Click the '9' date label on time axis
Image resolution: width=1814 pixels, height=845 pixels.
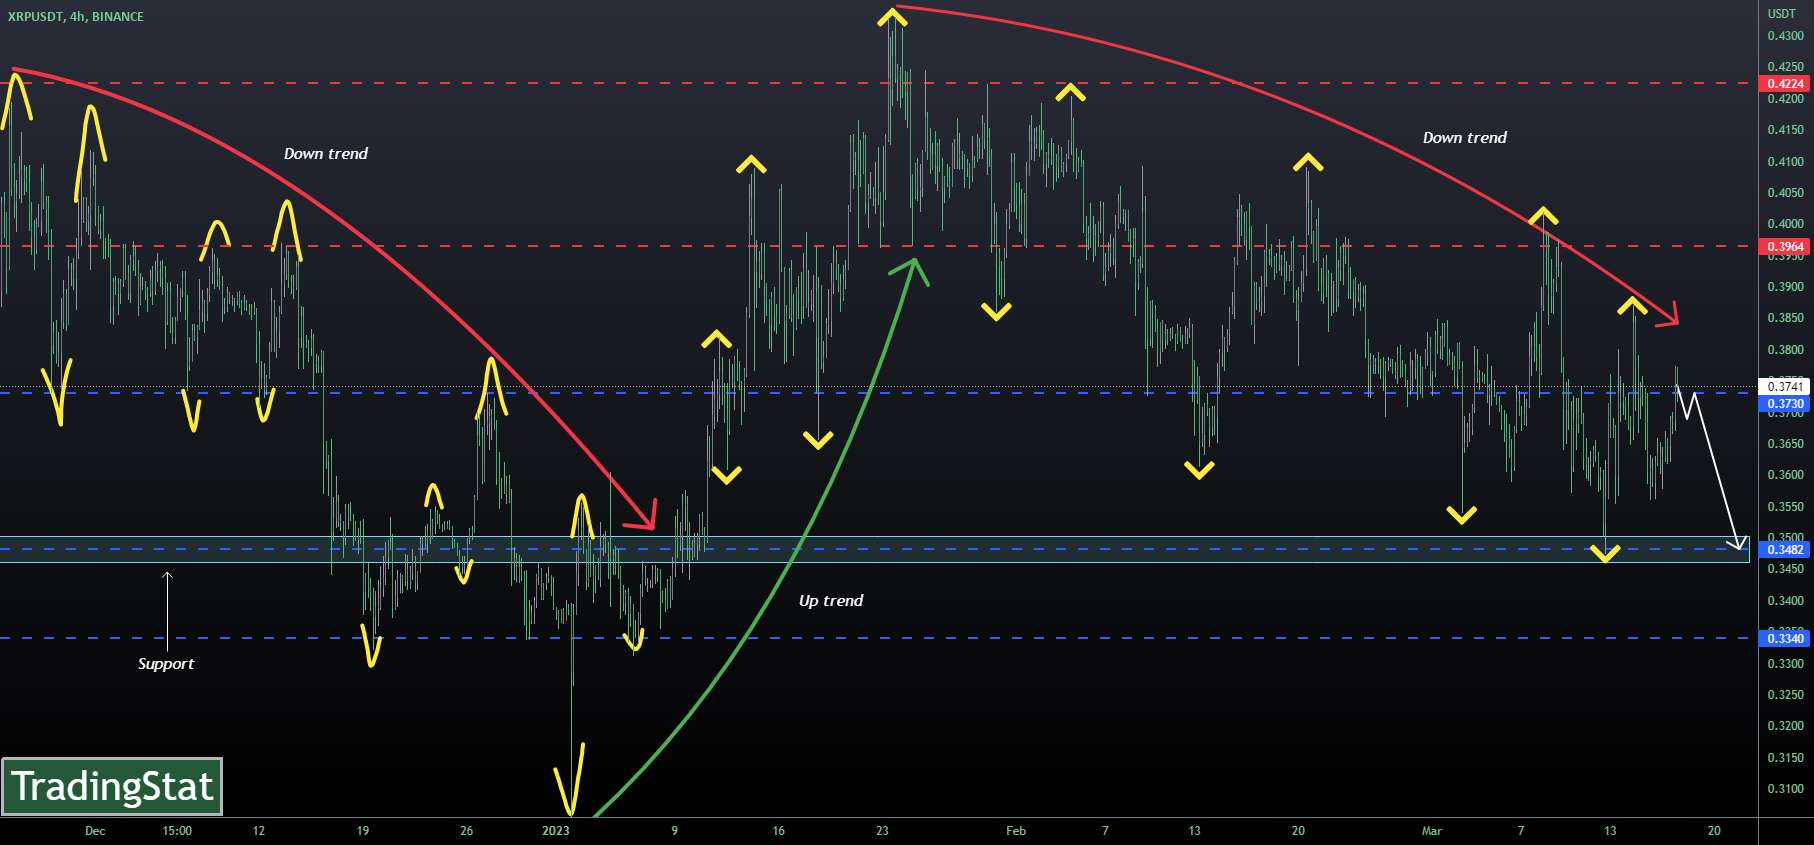tap(674, 831)
